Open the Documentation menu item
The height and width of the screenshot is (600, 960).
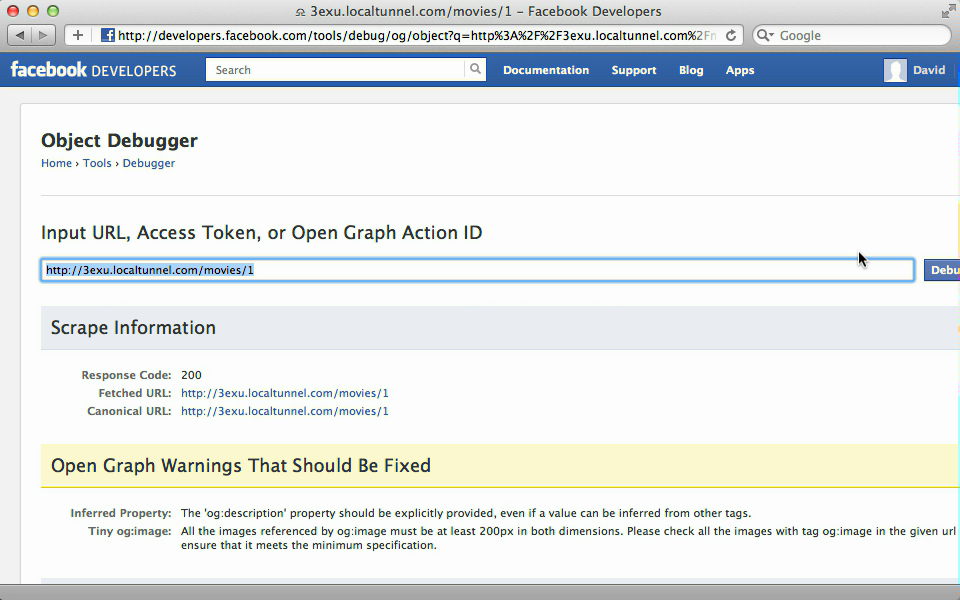click(x=546, y=70)
